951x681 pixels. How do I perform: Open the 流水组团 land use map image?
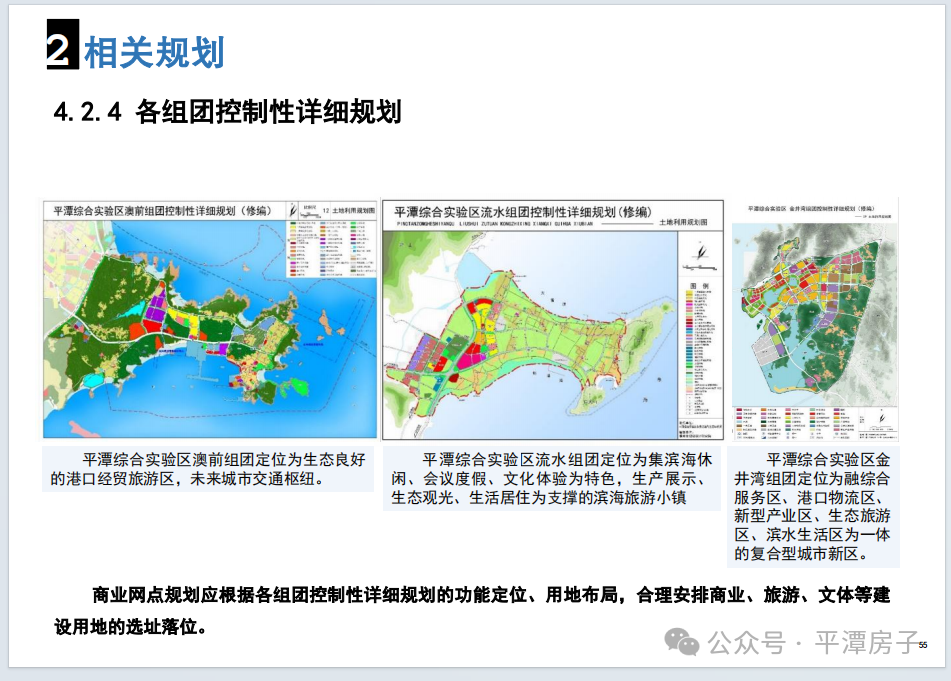click(x=553, y=320)
